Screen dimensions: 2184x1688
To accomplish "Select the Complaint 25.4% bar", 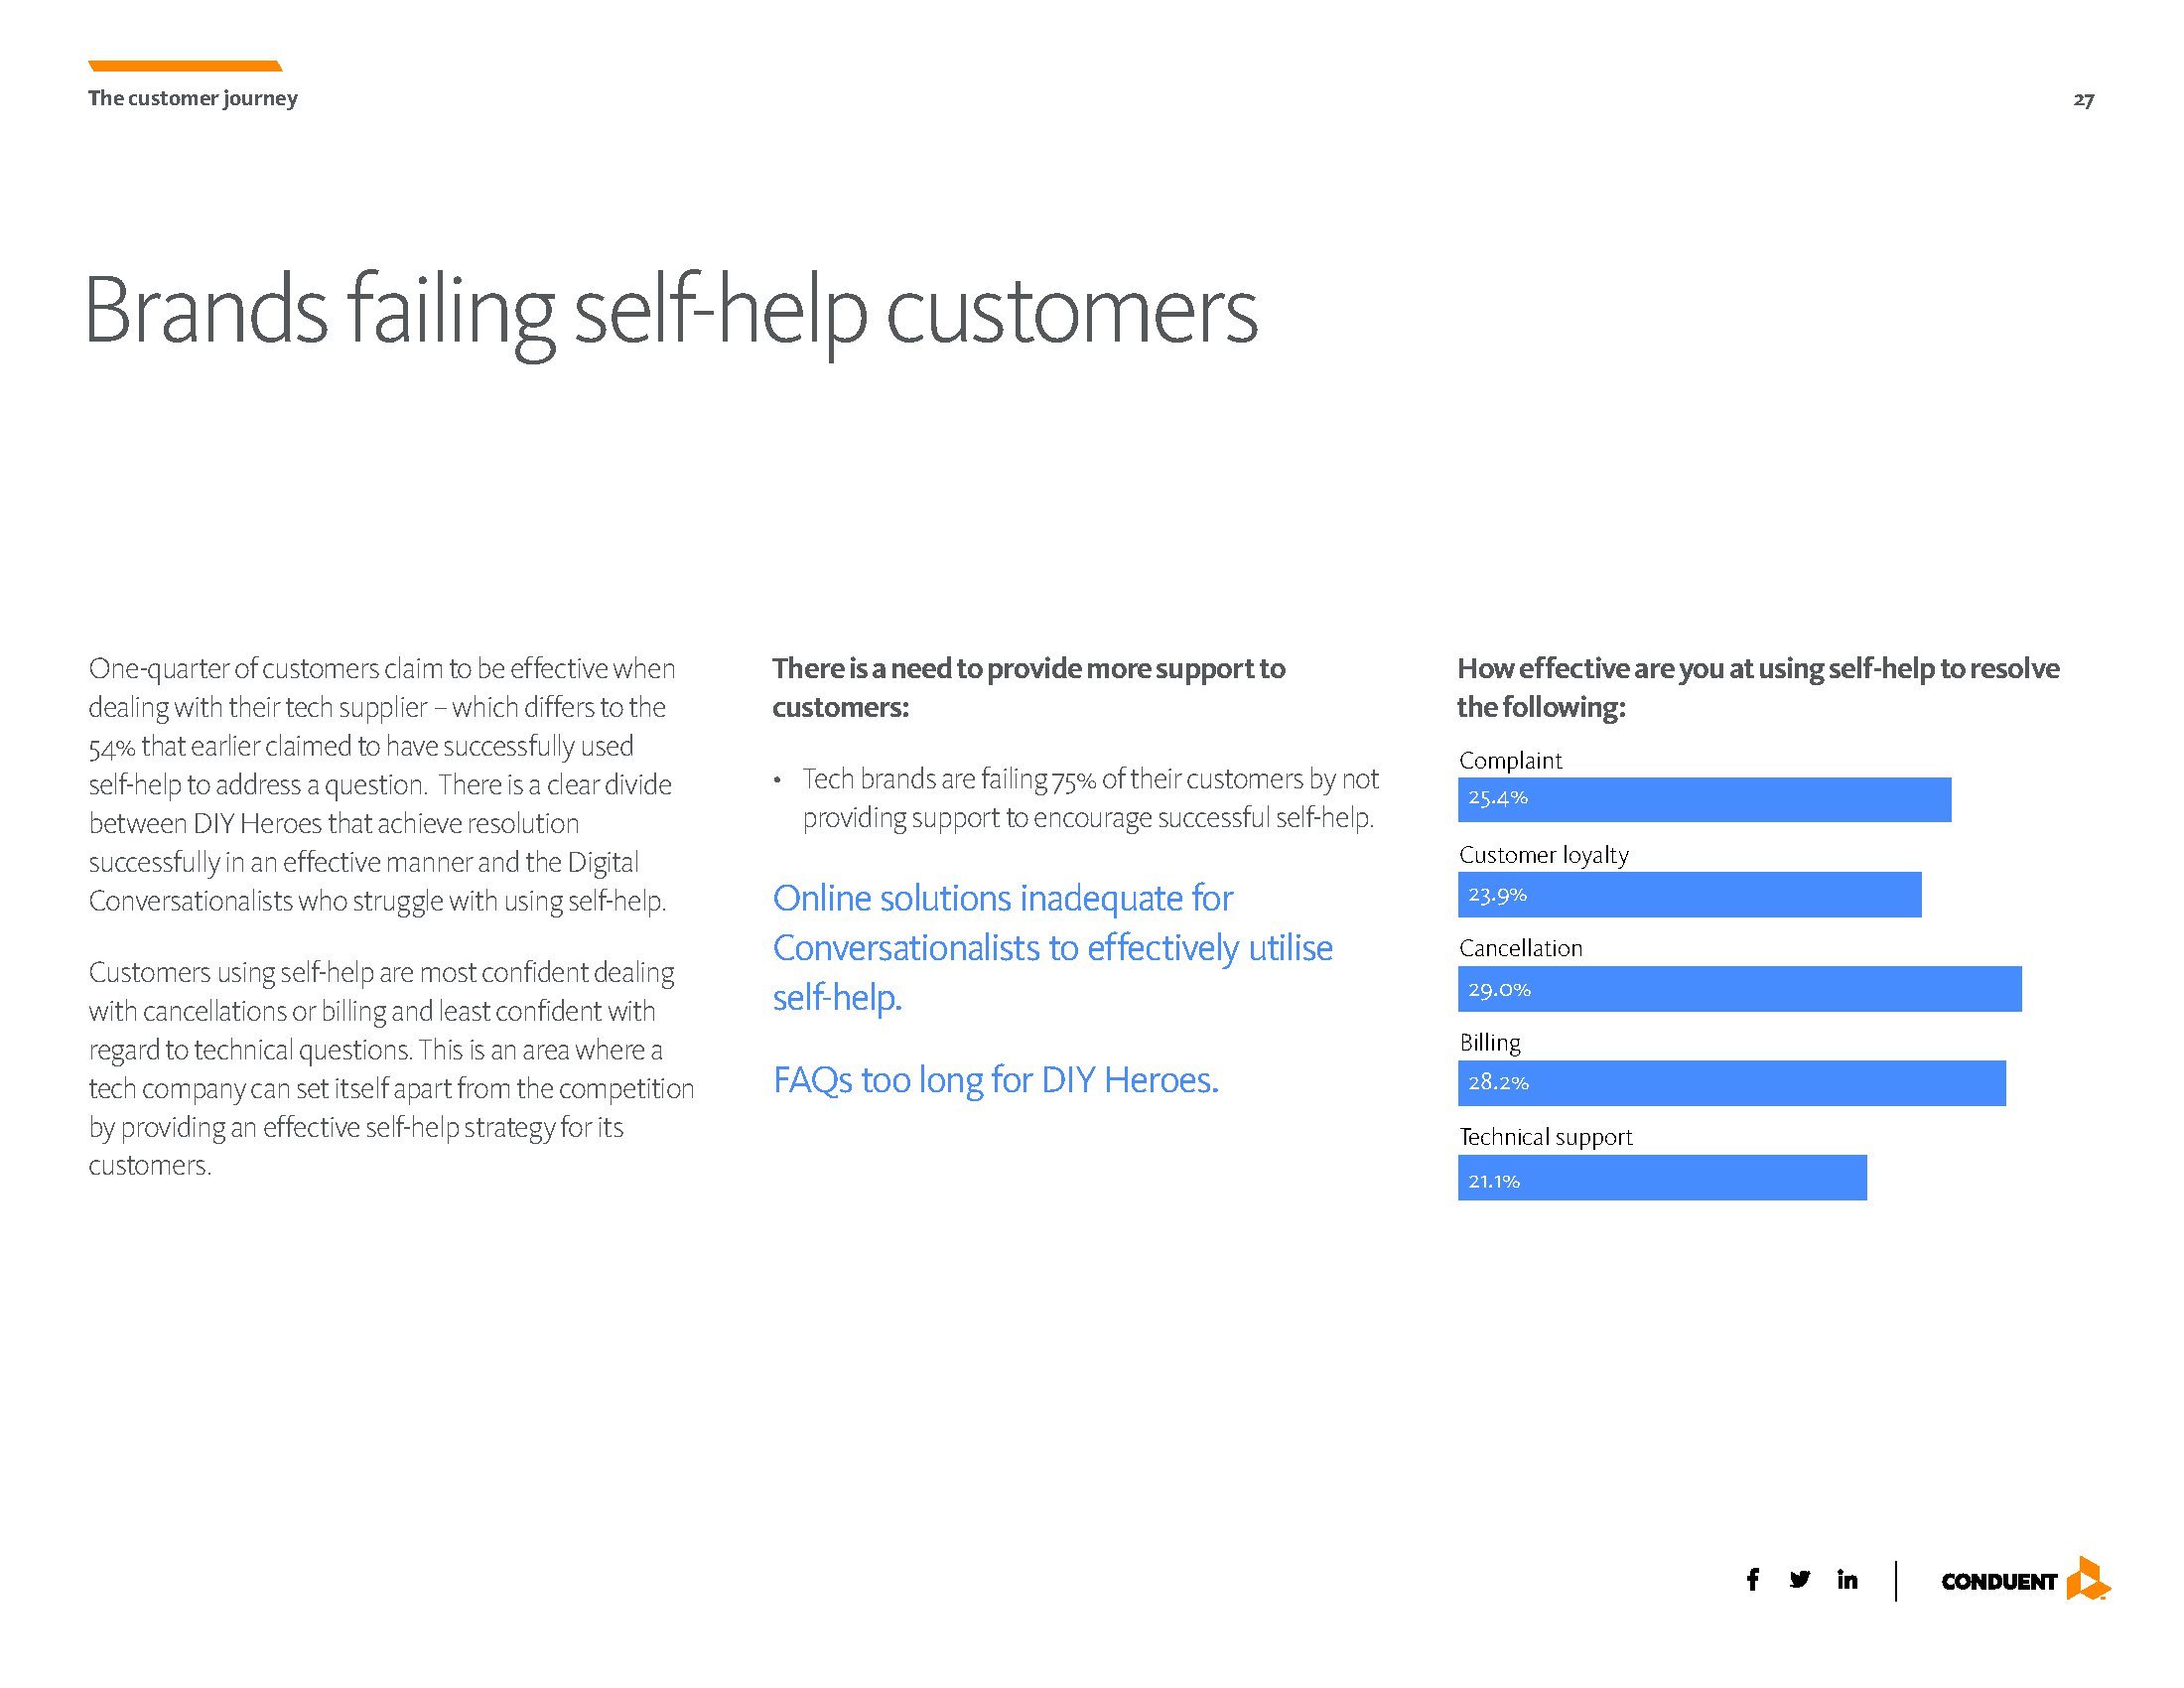I will (1704, 799).
